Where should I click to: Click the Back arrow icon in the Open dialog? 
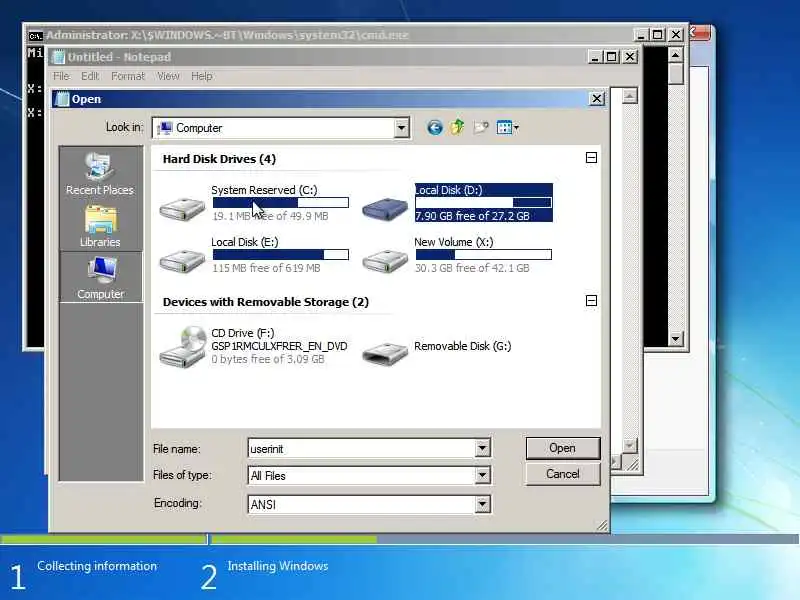pyautogui.click(x=435, y=128)
